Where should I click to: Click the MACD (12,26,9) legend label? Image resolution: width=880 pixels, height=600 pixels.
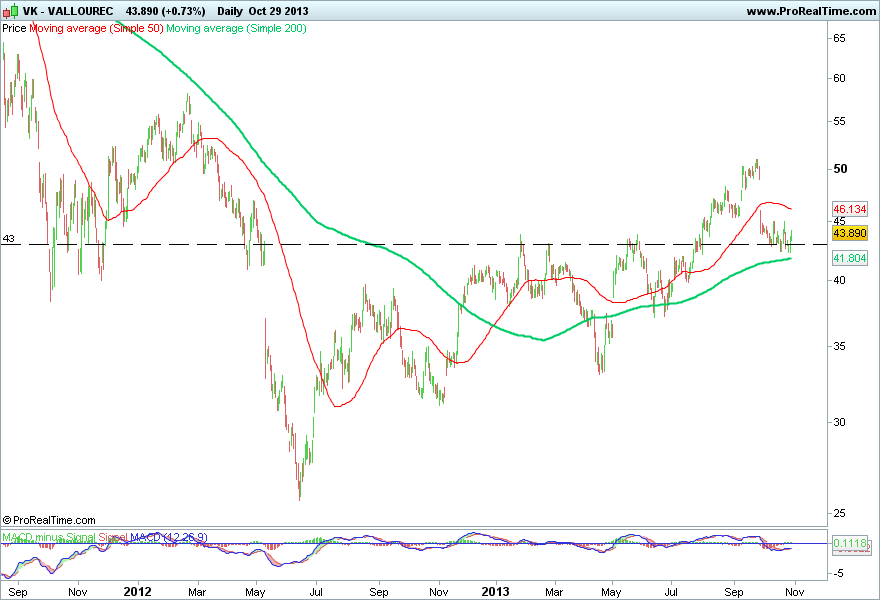click(x=168, y=537)
